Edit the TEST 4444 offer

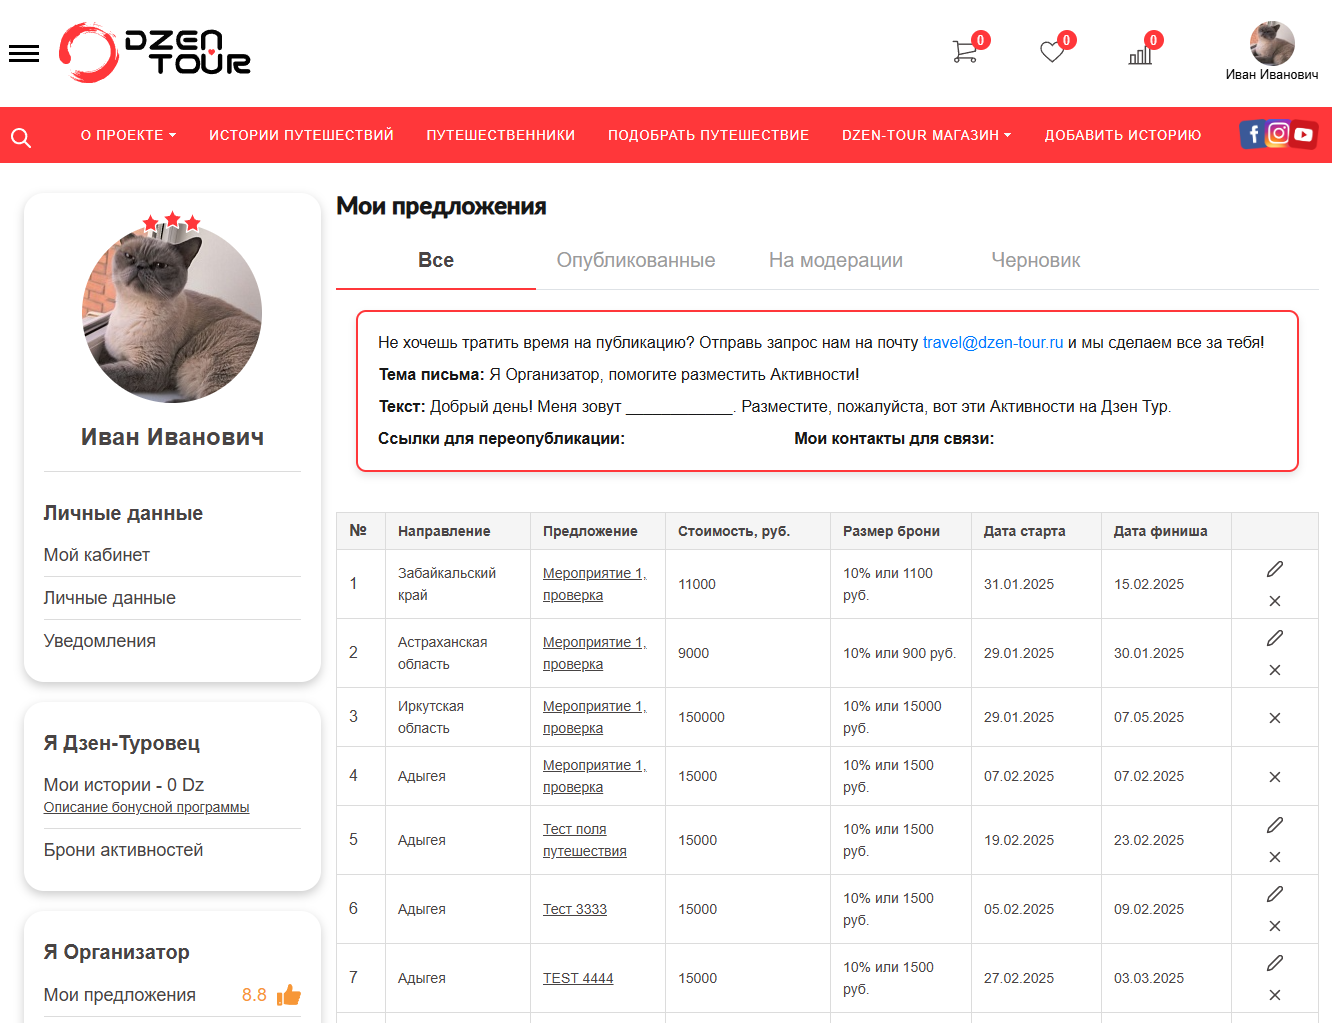point(1275,963)
